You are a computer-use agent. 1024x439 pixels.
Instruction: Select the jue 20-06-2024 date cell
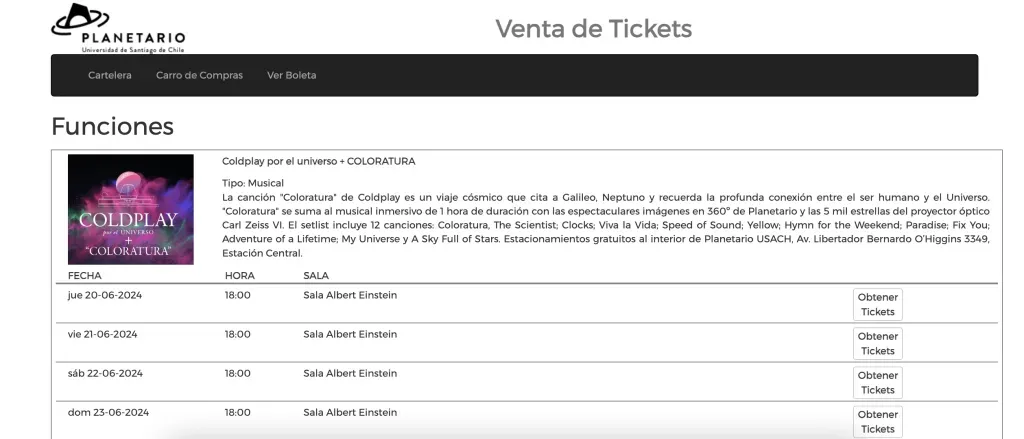point(102,295)
